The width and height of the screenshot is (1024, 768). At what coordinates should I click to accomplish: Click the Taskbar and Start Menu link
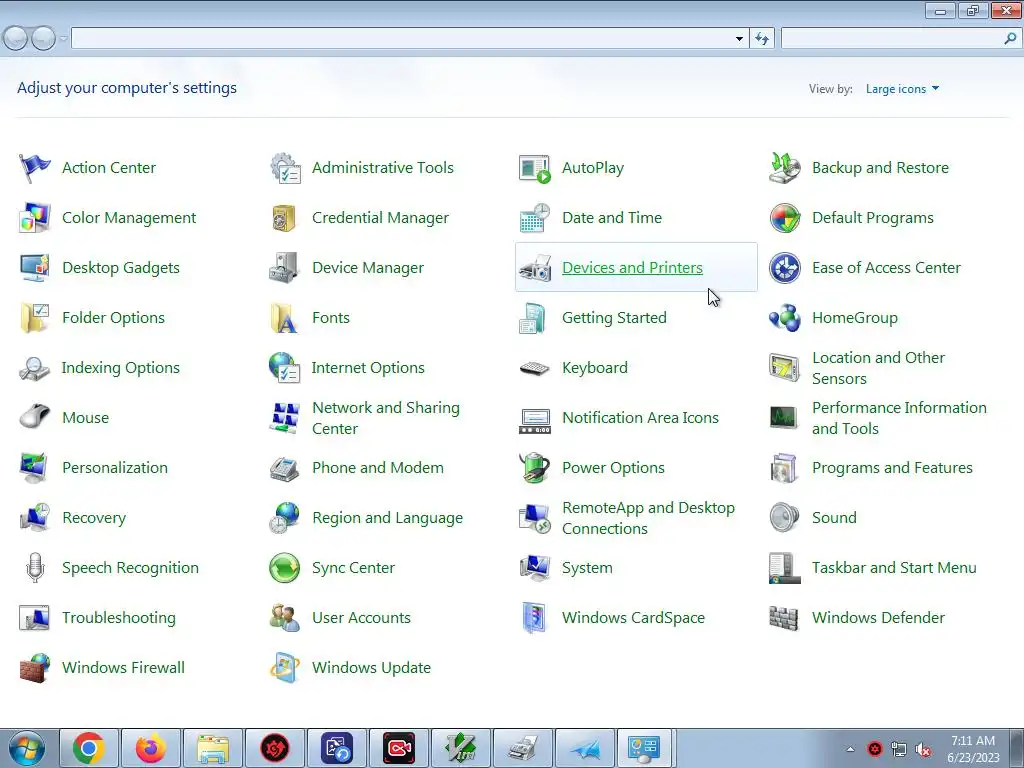(x=894, y=568)
